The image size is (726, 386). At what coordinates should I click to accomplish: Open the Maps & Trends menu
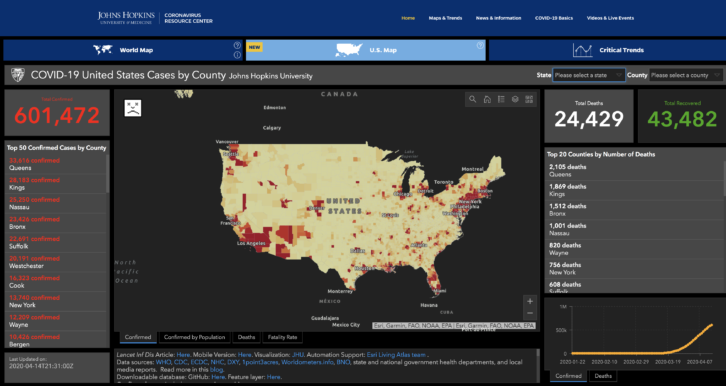click(445, 18)
